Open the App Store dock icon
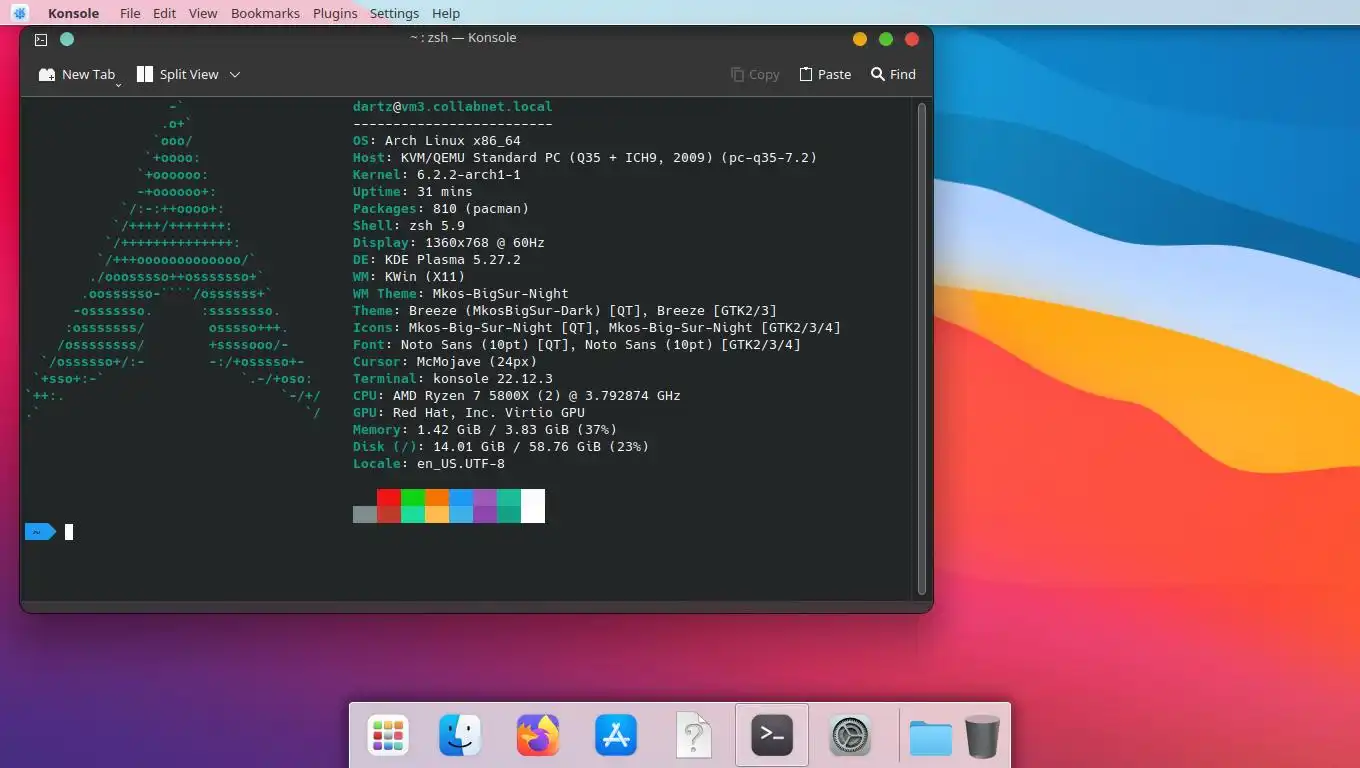1360x768 pixels. click(x=616, y=736)
